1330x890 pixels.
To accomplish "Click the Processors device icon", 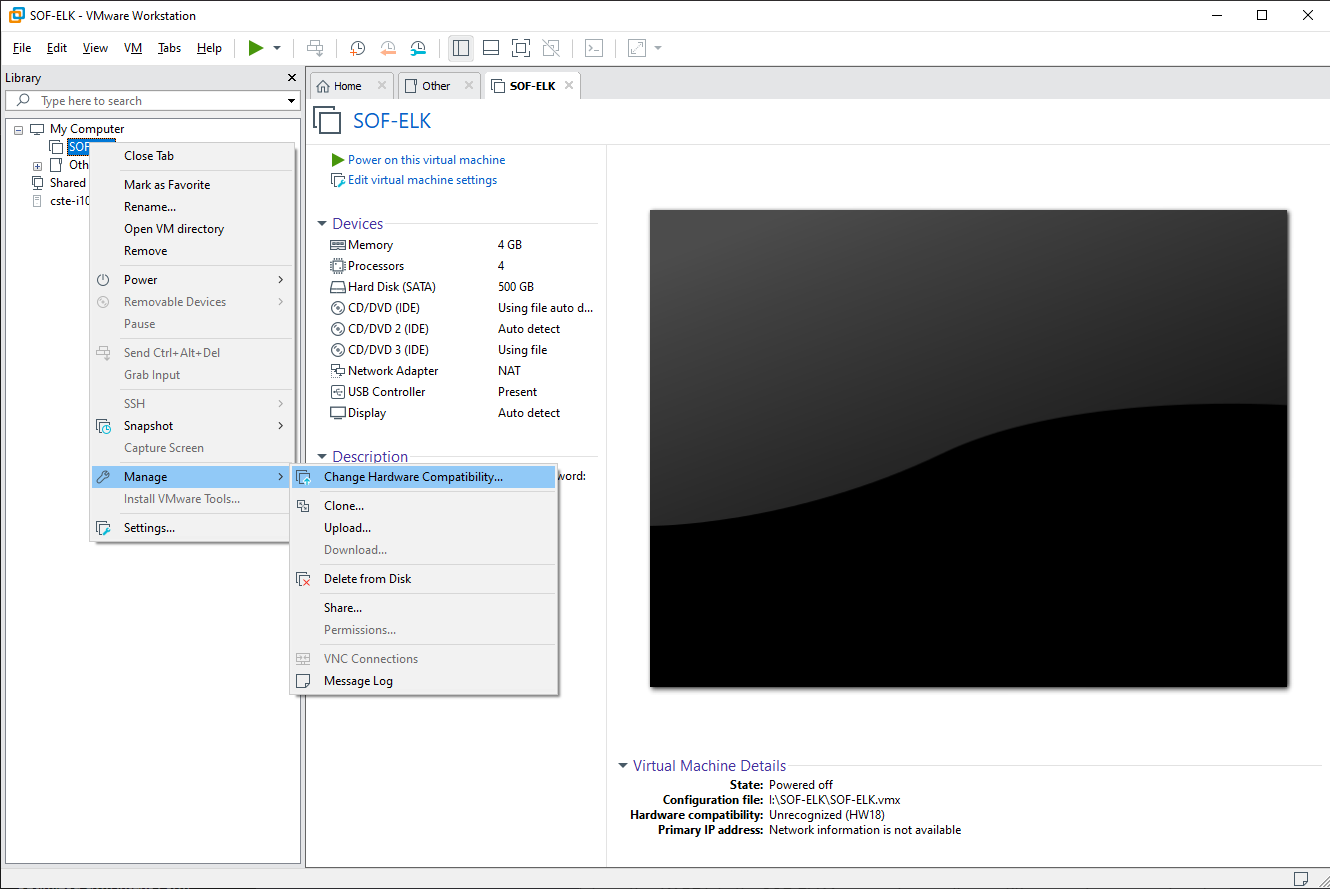I will [x=337, y=266].
